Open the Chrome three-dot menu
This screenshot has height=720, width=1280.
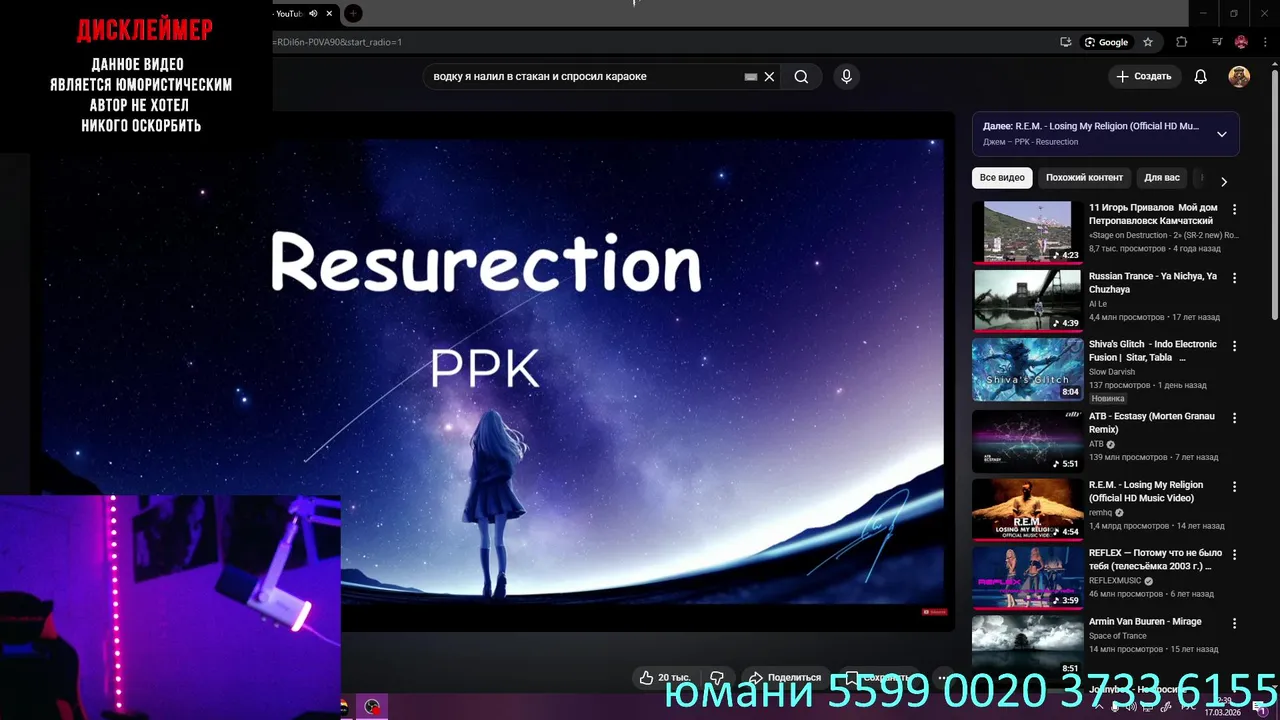pos(1266,42)
